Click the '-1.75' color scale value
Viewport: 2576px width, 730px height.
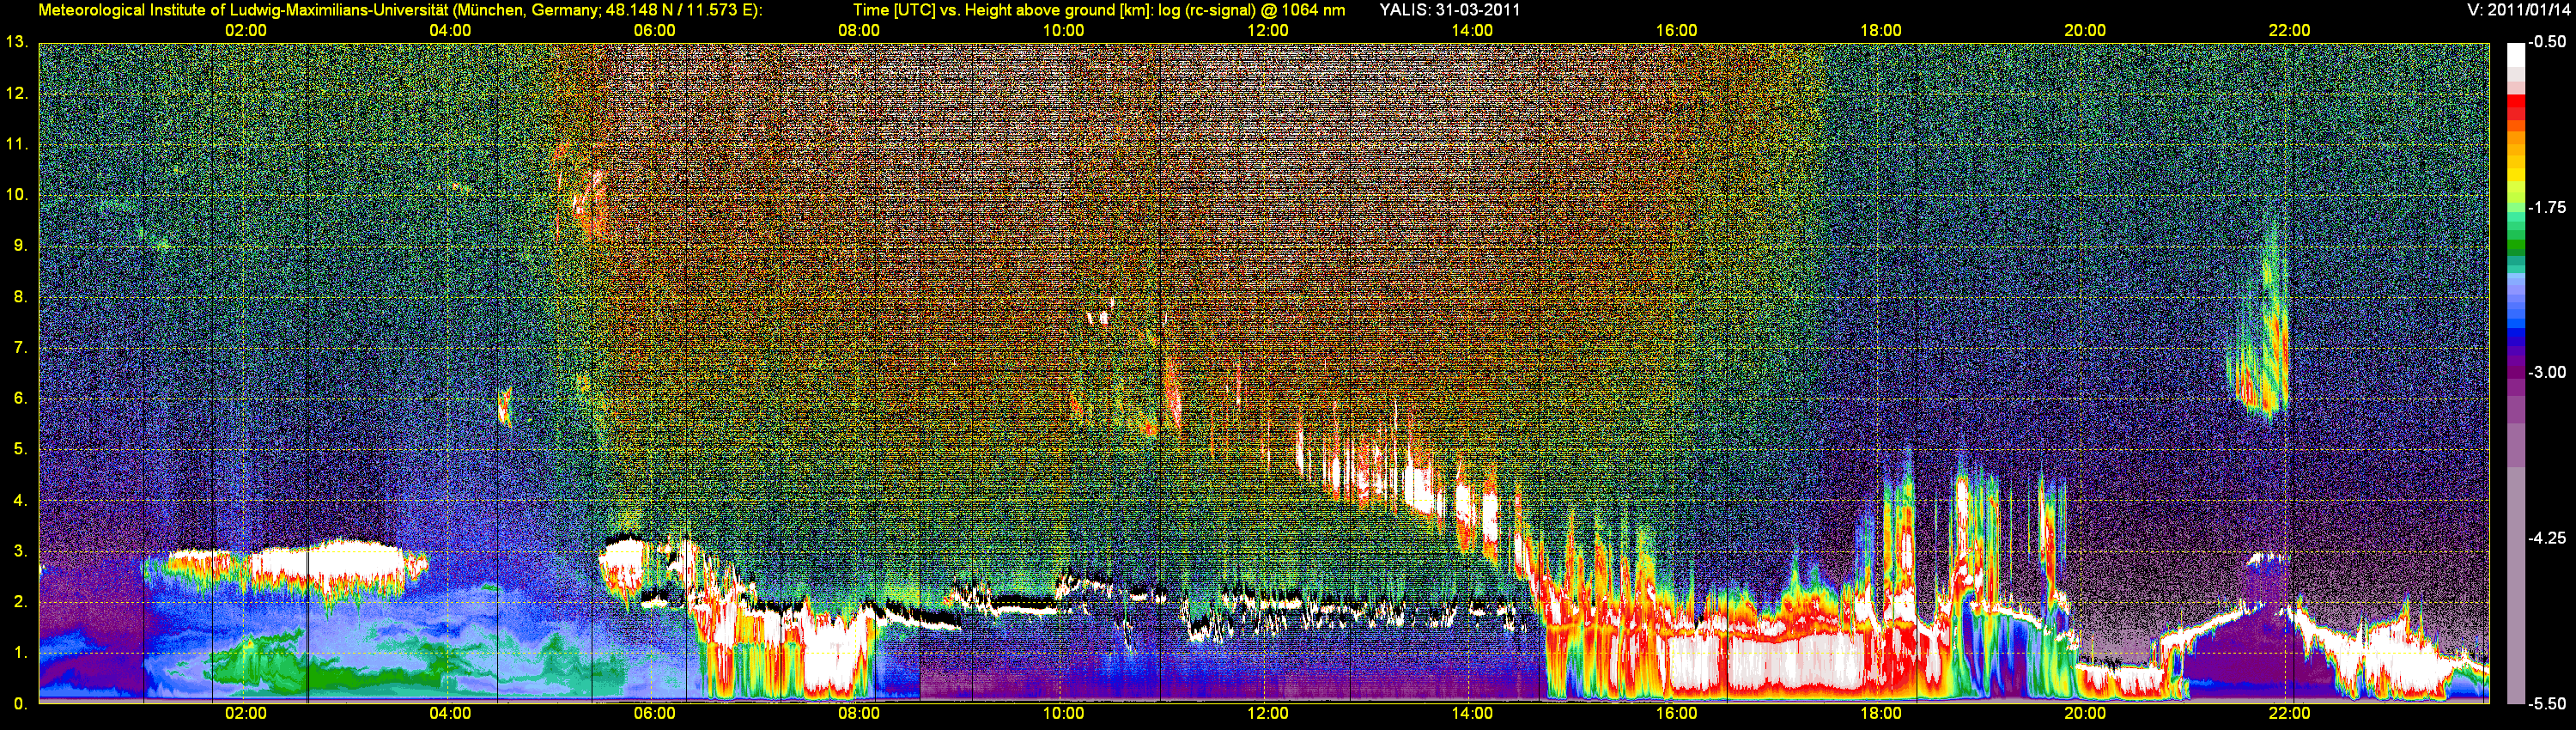coord(2547,207)
